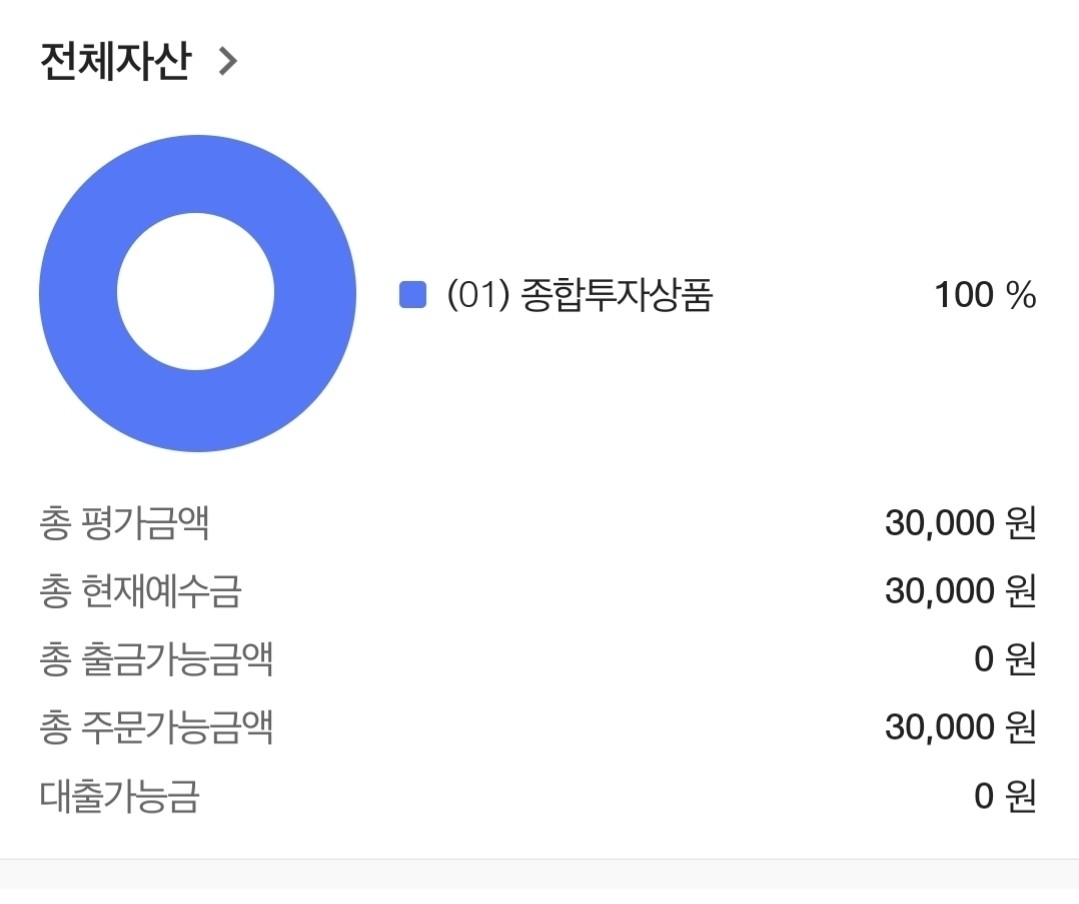Select the 총 주문가능금액 label
The height and width of the screenshot is (904, 1079).
coord(156,727)
